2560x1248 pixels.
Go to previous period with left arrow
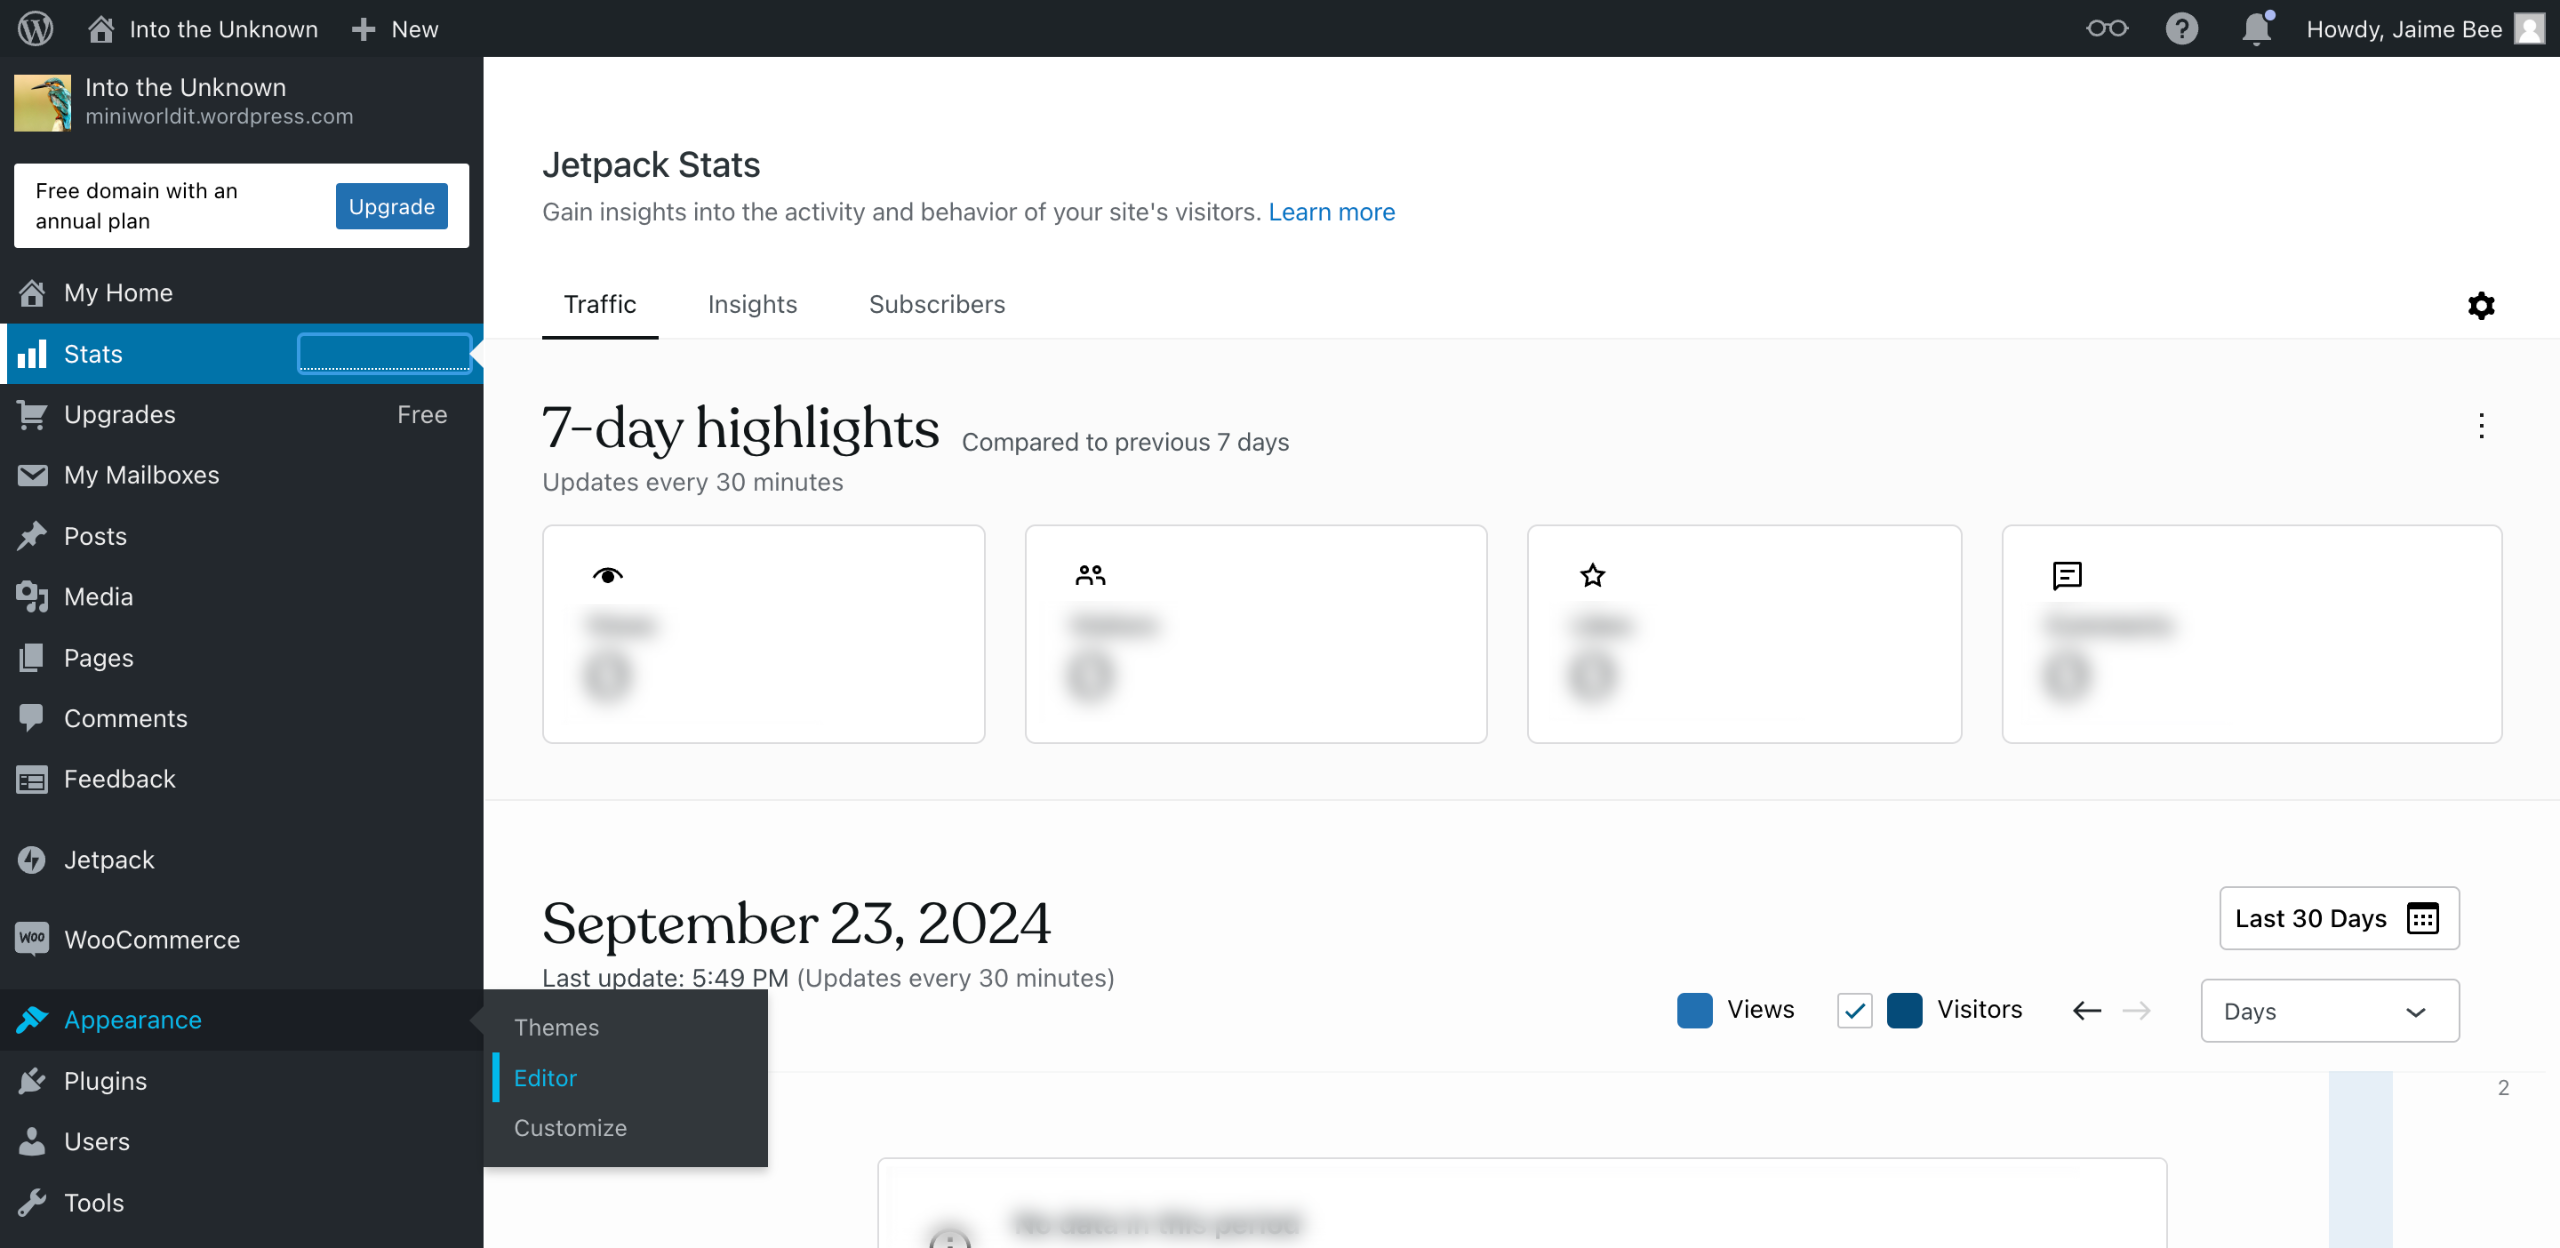click(x=2086, y=1011)
